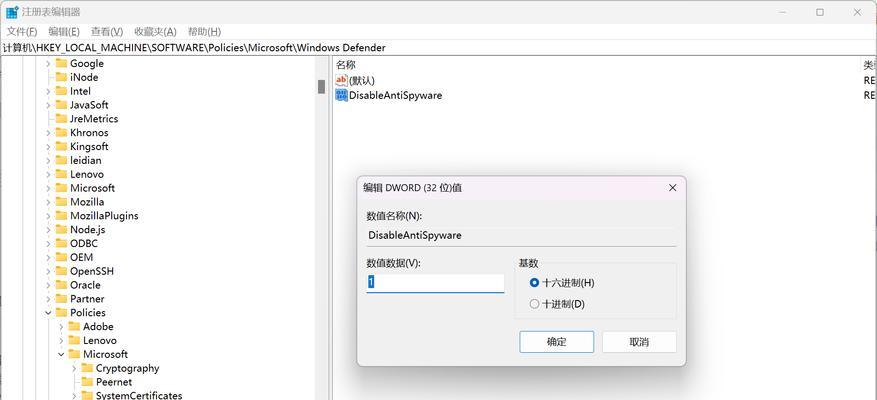Select the 十六进制(H) hexadecimal radio button
Viewport: 877px width, 400px height.
click(534, 283)
